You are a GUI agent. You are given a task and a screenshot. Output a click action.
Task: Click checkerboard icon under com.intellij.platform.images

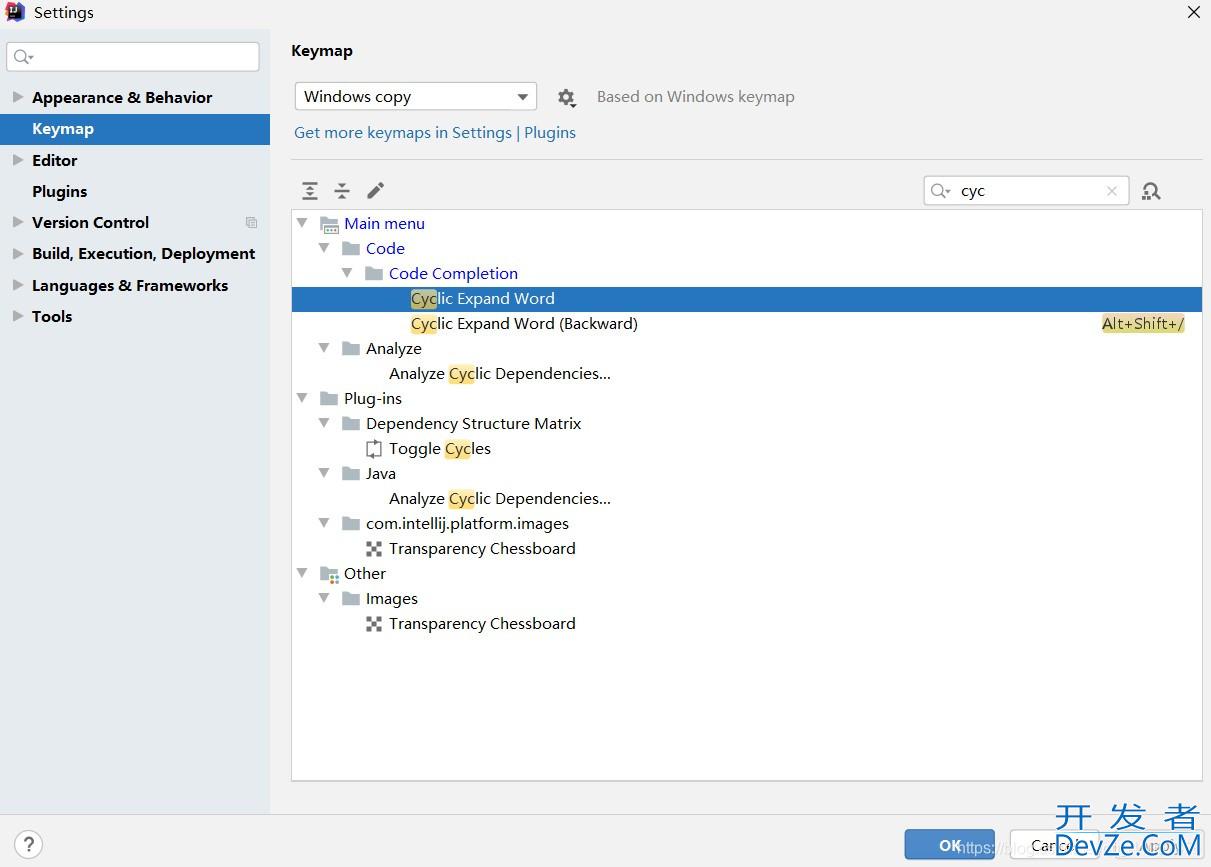tap(374, 549)
